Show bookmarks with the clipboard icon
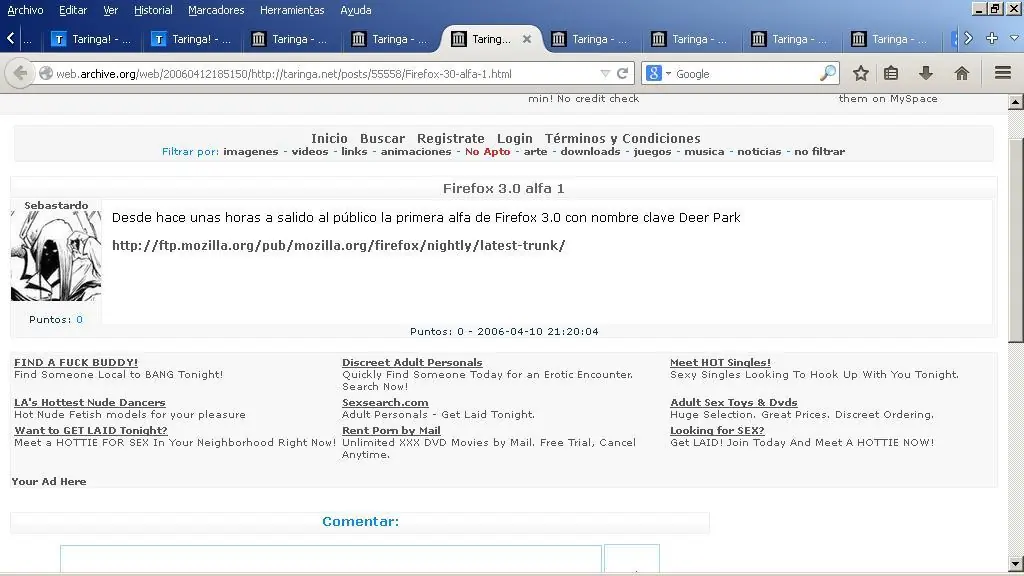Screen dimensions: 1024x576 pos(890,73)
